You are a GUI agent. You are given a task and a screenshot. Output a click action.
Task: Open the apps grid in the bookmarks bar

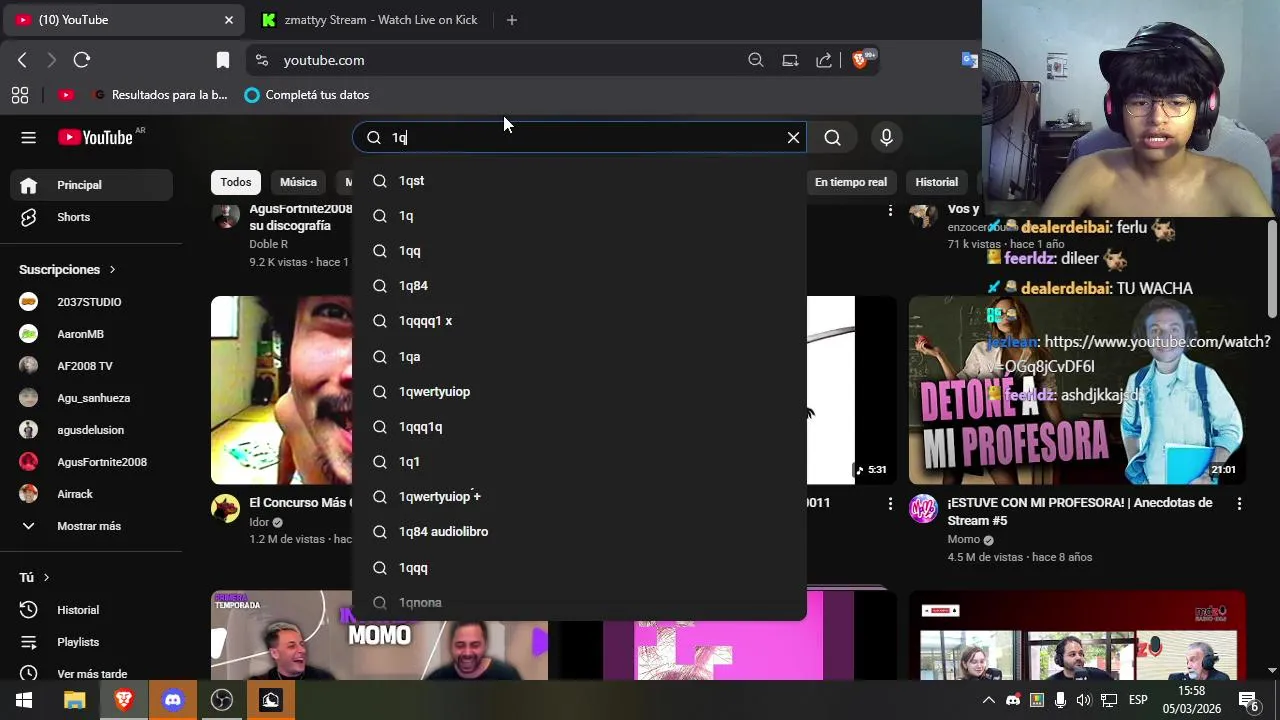(20, 95)
